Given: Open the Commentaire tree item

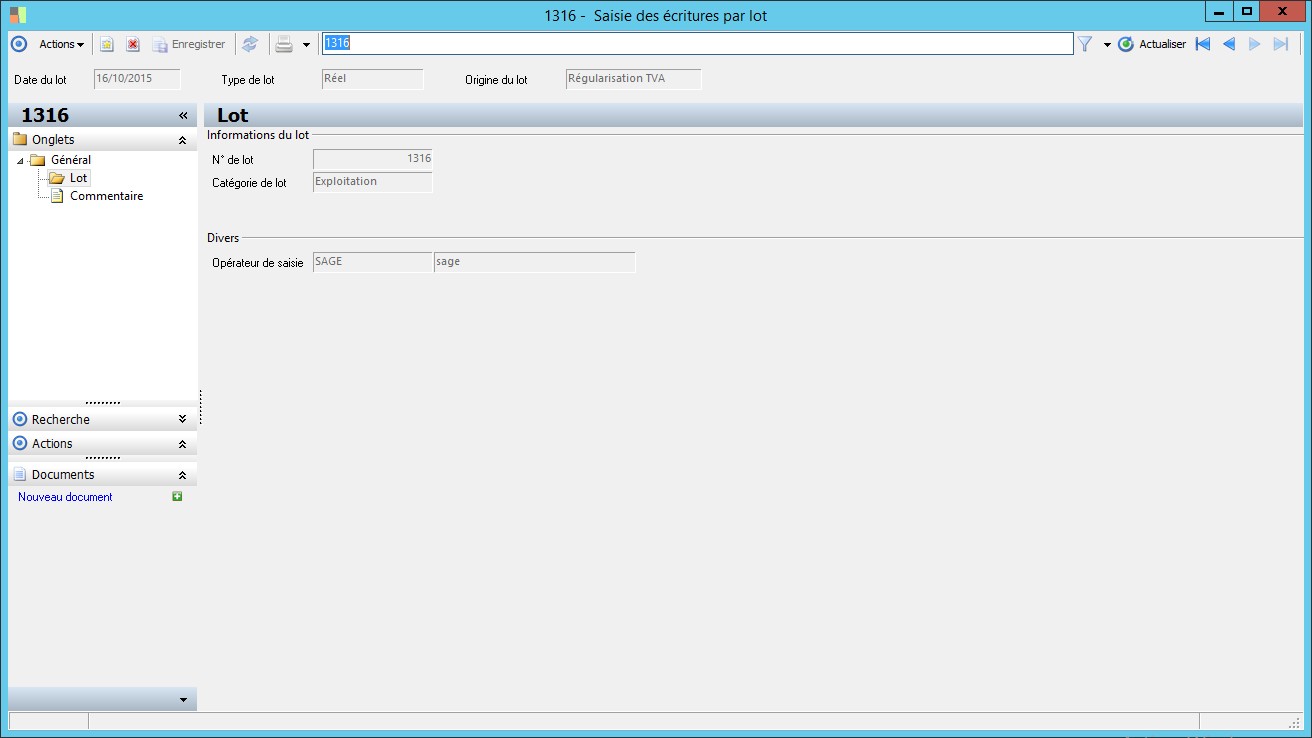Looking at the screenshot, I should [106, 196].
